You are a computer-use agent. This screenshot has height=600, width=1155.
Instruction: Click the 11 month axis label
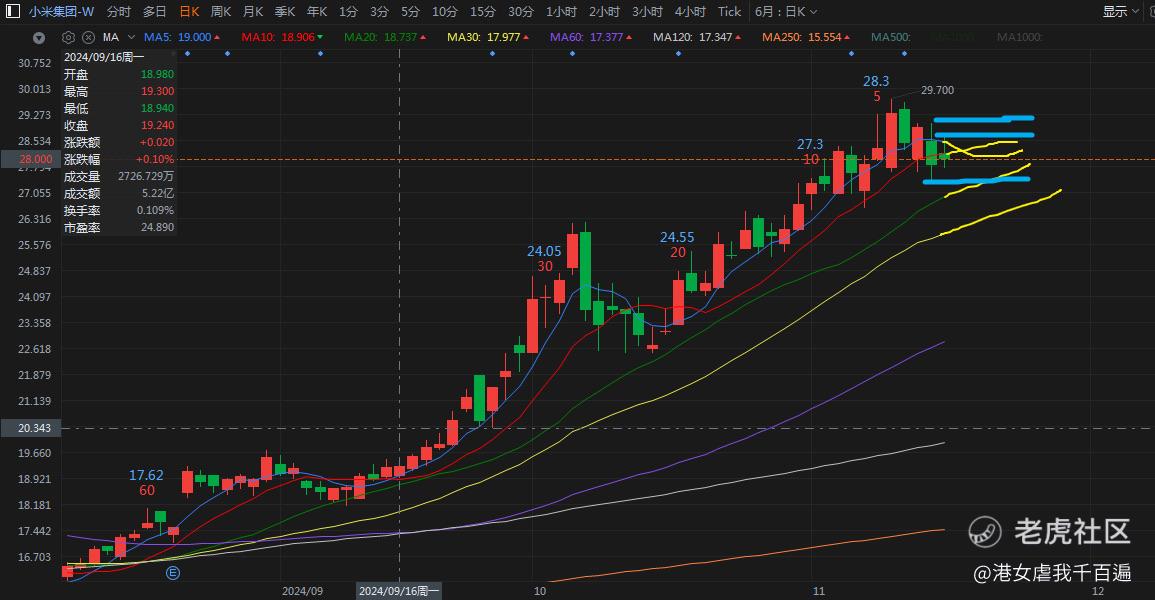pyautogui.click(x=818, y=590)
